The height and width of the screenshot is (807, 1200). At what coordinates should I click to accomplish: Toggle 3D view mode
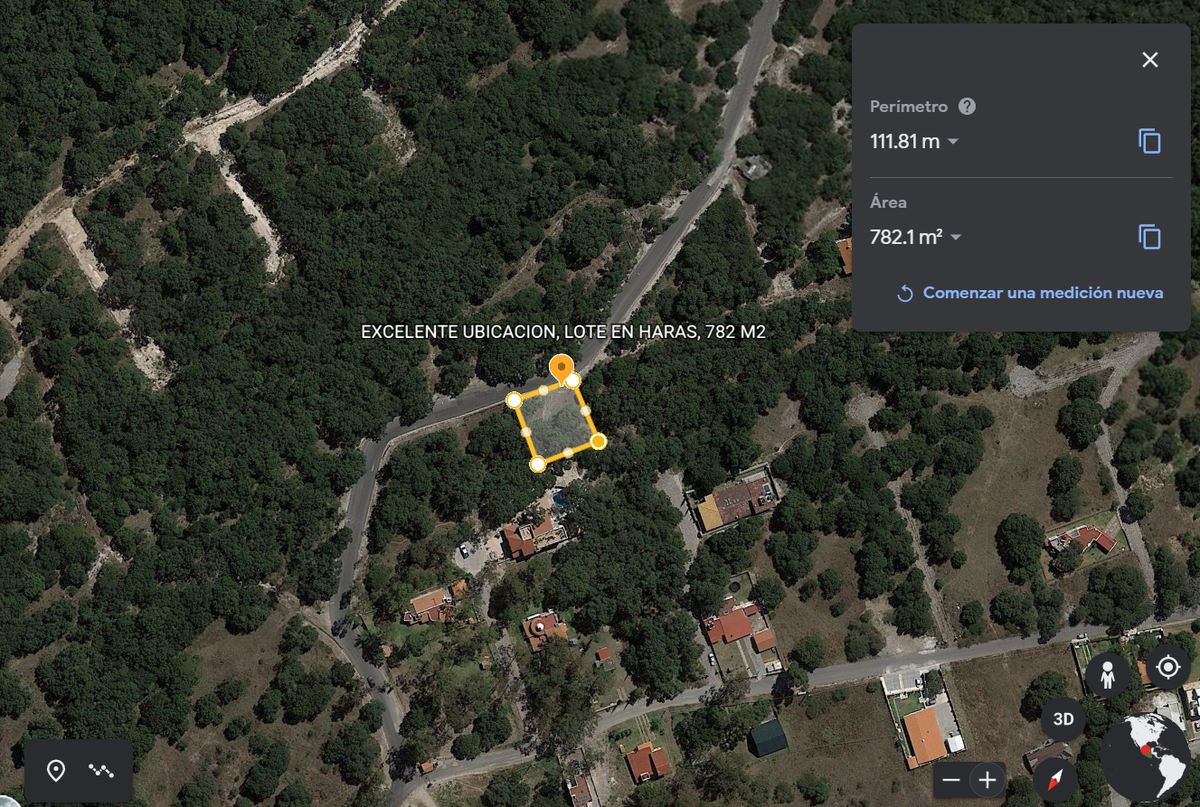pos(1063,719)
